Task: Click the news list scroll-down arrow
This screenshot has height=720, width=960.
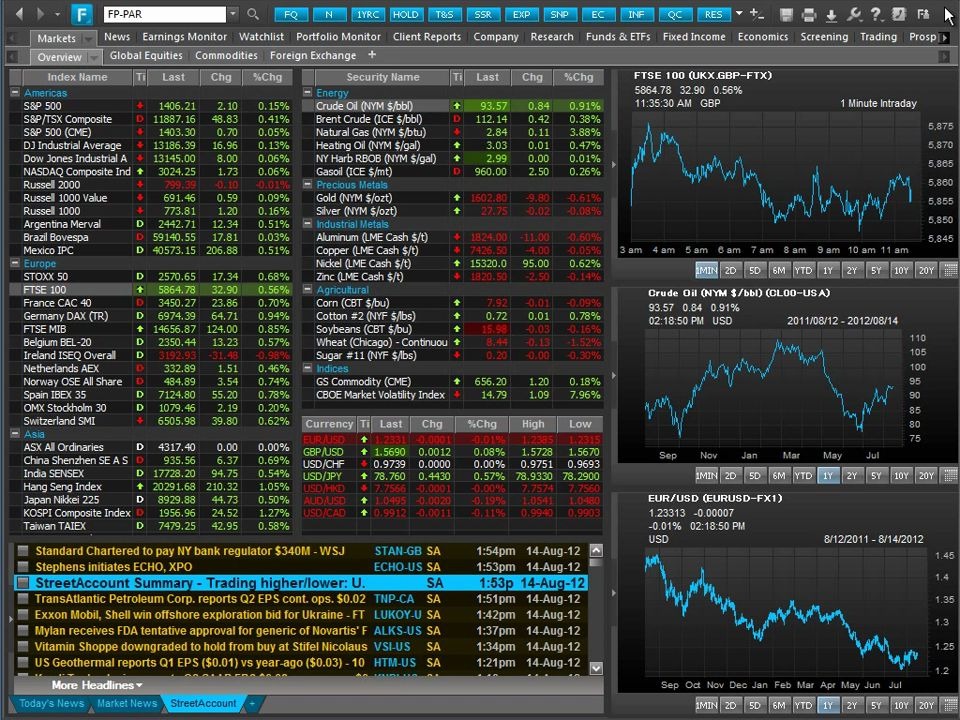Action: (596, 668)
